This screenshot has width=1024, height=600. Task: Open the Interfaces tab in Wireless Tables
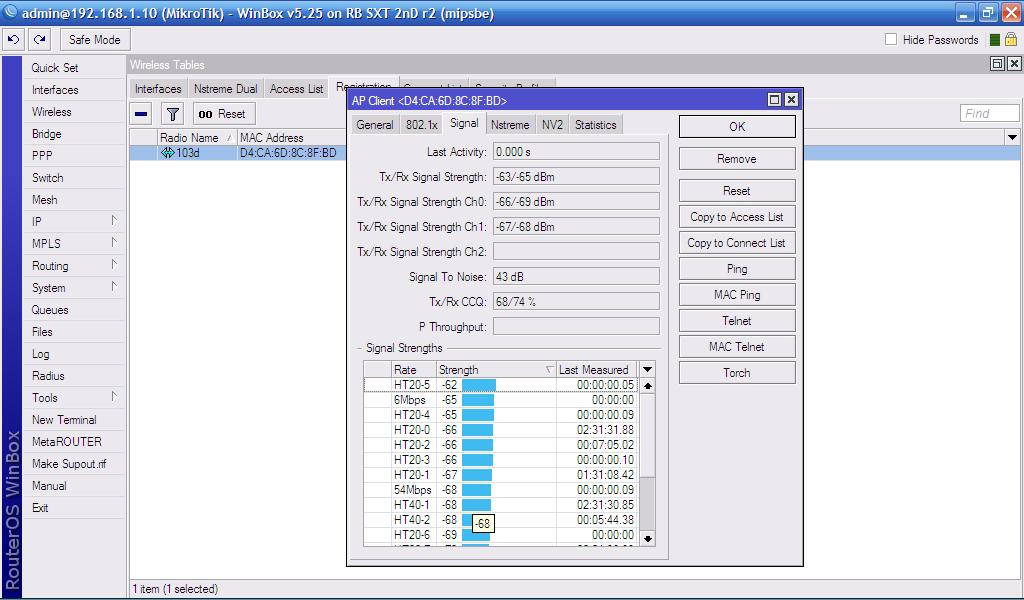158,89
